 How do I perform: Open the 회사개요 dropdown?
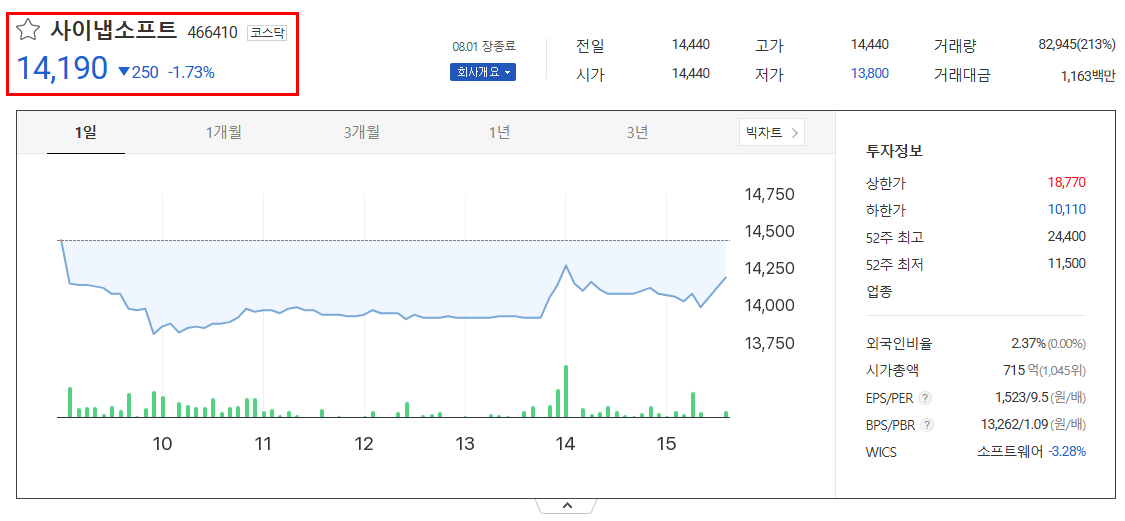(483, 72)
